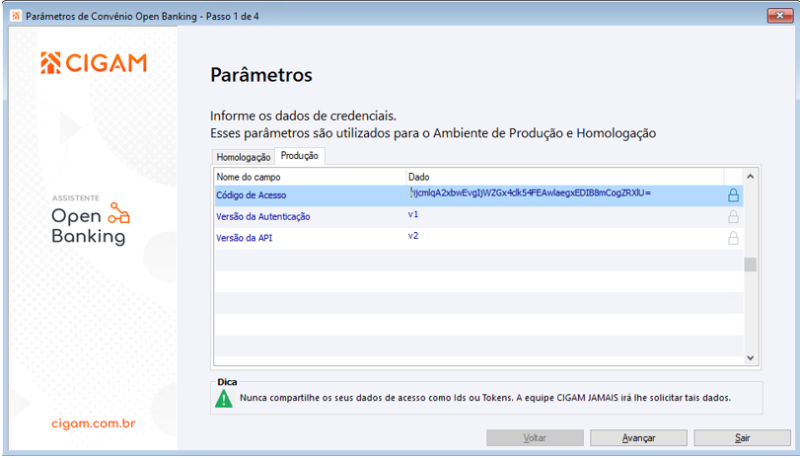Select the Produção tab
The width and height of the screenshot is (800, 458).
299,156
